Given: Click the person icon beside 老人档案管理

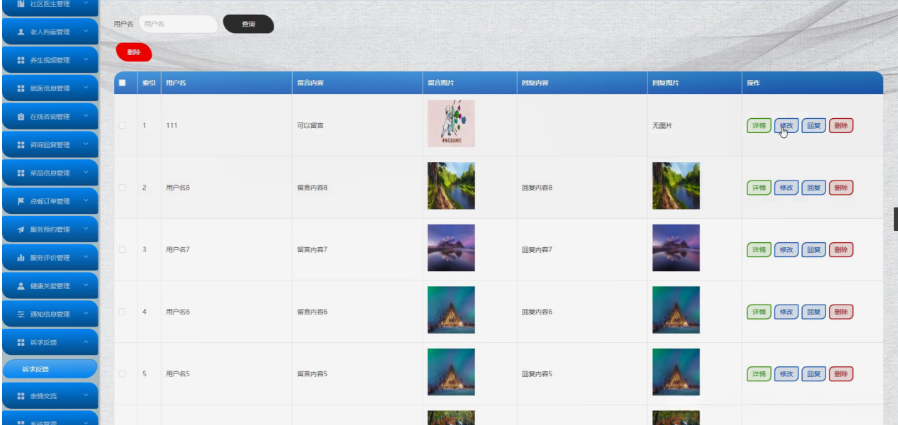Looking at the screenshot, I should [x=21, y=32].
